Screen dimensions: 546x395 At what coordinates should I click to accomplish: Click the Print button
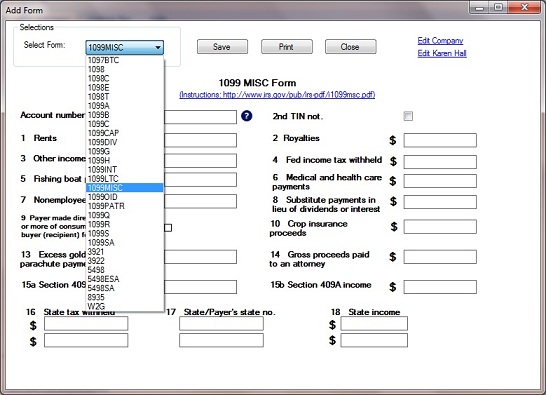tap(287, 47)
